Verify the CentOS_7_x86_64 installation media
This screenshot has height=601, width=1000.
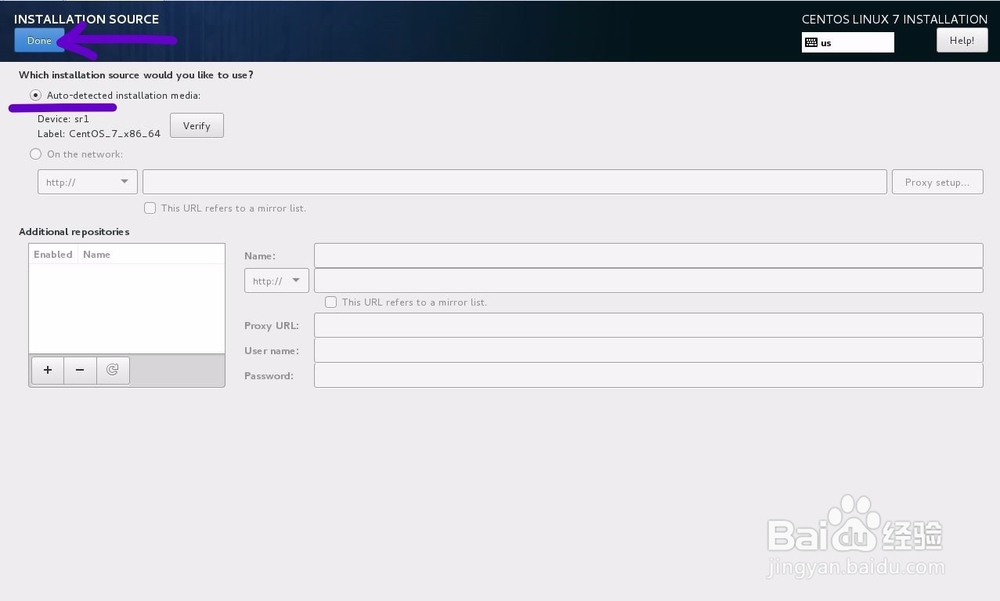[x=196, y=125]
